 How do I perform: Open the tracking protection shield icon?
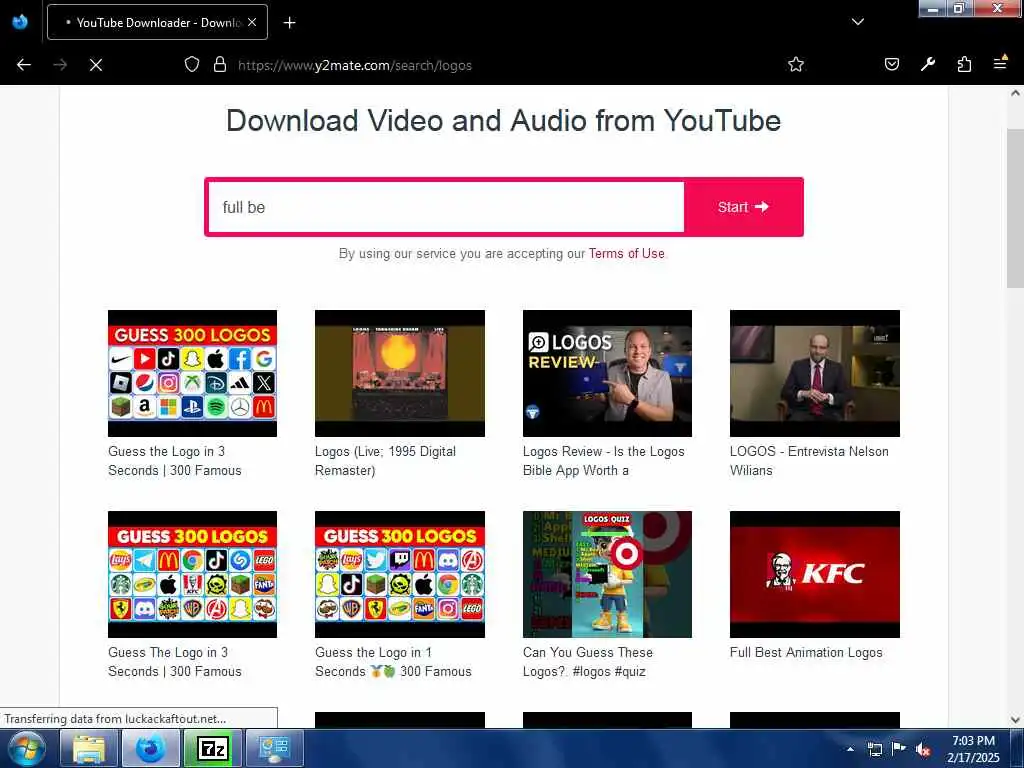point(191,65)
